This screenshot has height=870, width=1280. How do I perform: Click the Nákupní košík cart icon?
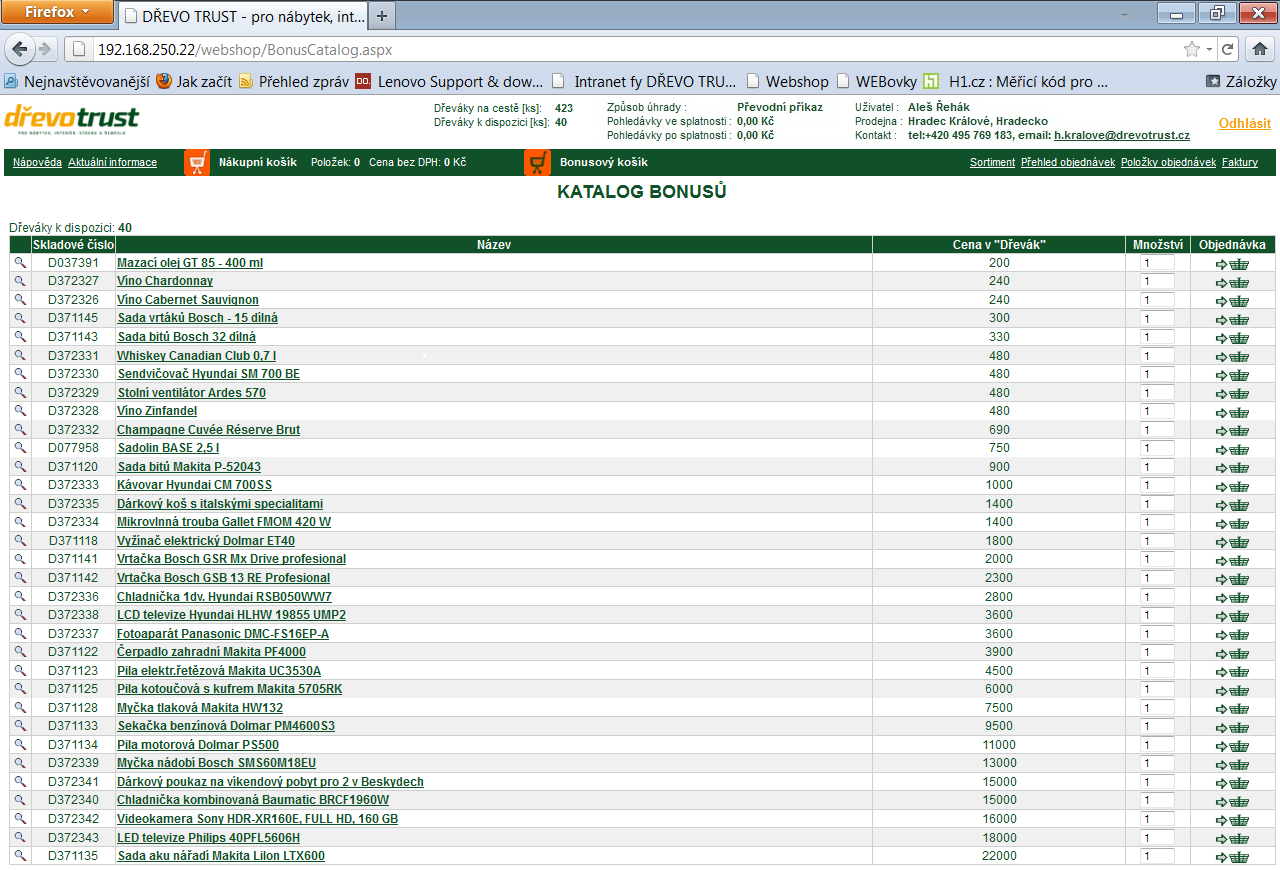point(197,162)
